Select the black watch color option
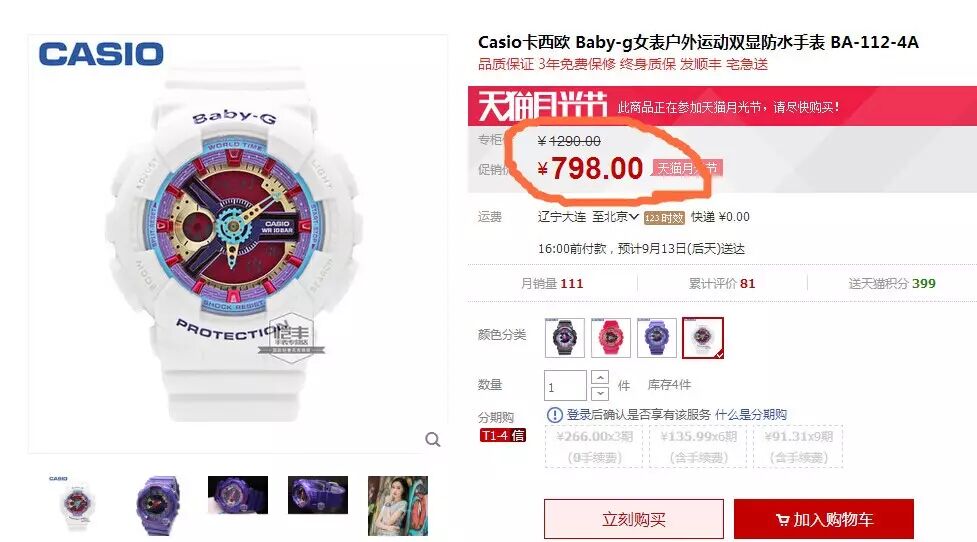977x542 pixels. 565,338
